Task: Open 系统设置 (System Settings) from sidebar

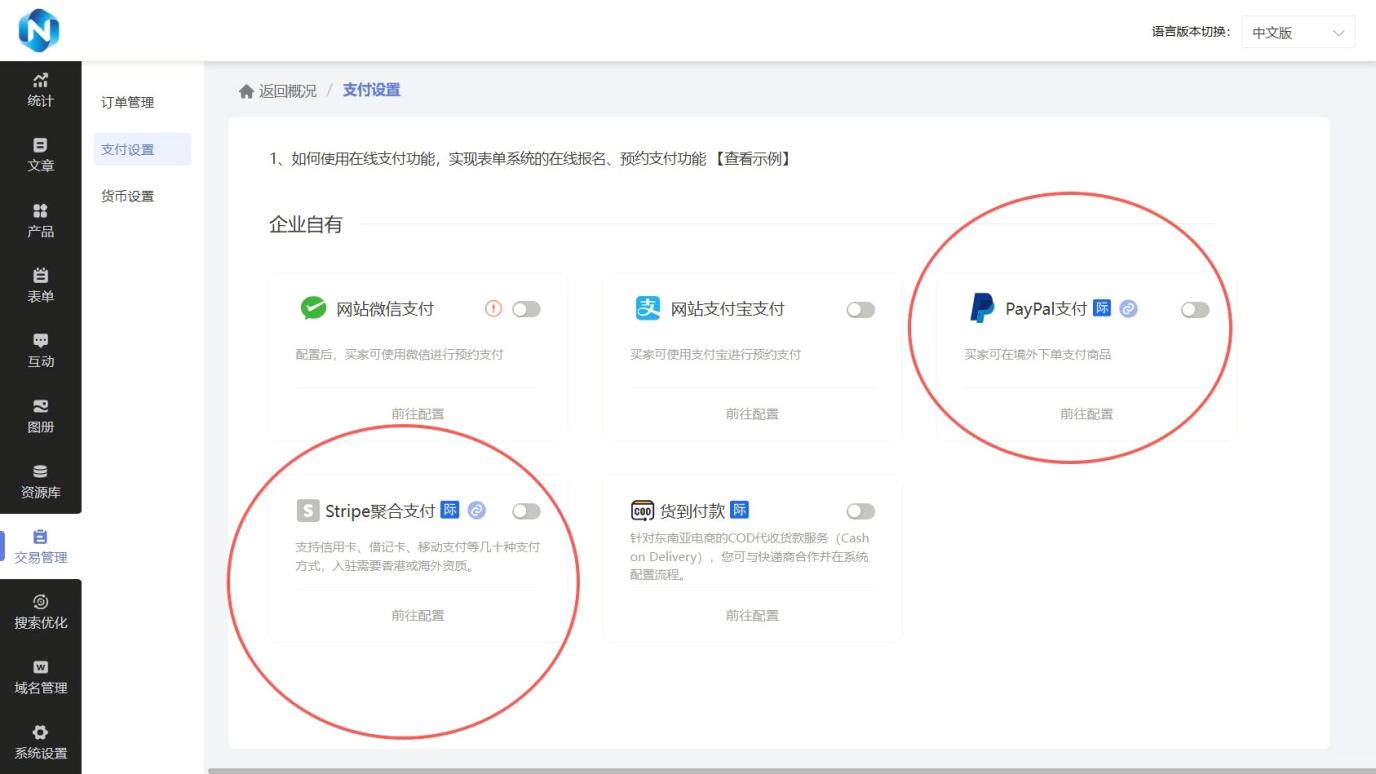Action: point(40,742)
